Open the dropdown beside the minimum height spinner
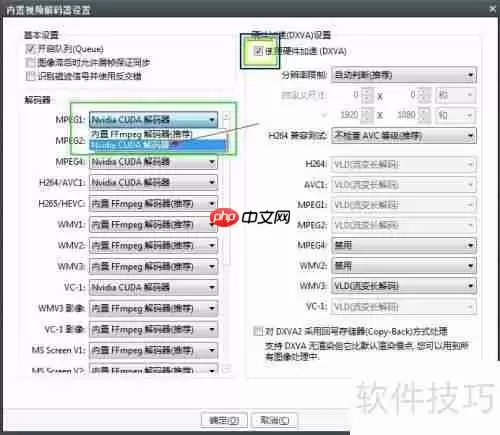The width and height of the screenshot is (500, 435). coord(455,95)
